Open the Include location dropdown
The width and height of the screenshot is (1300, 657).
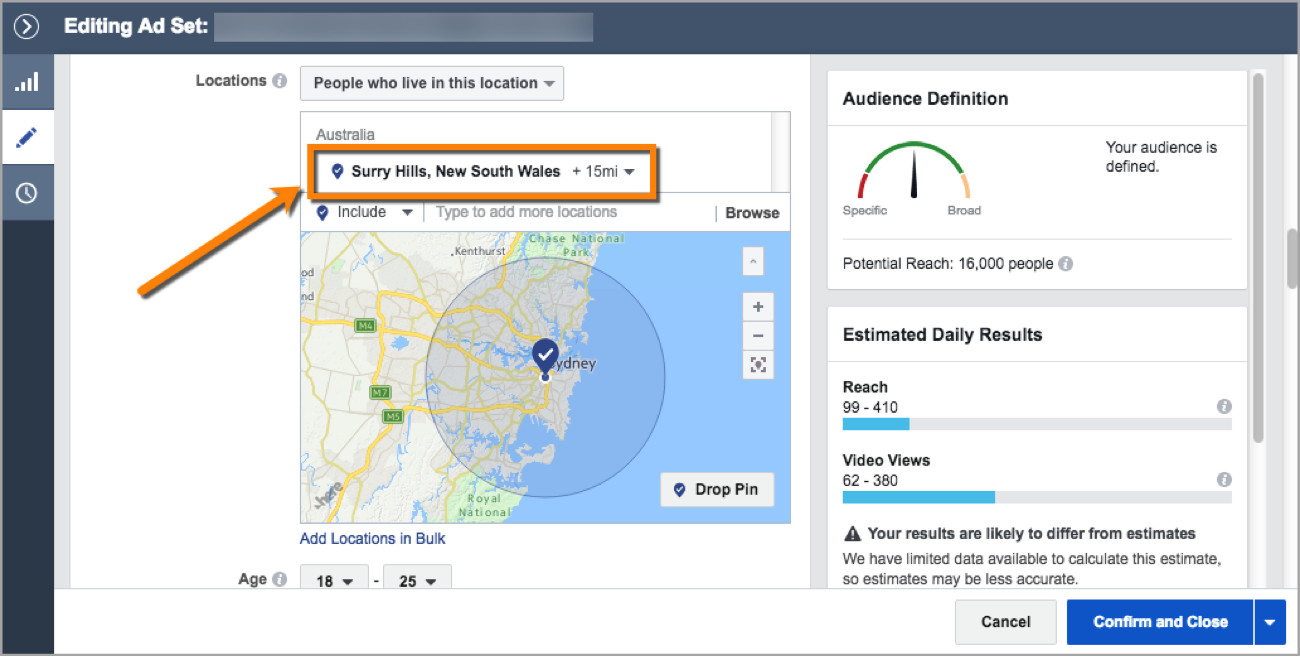pos(364,212)
